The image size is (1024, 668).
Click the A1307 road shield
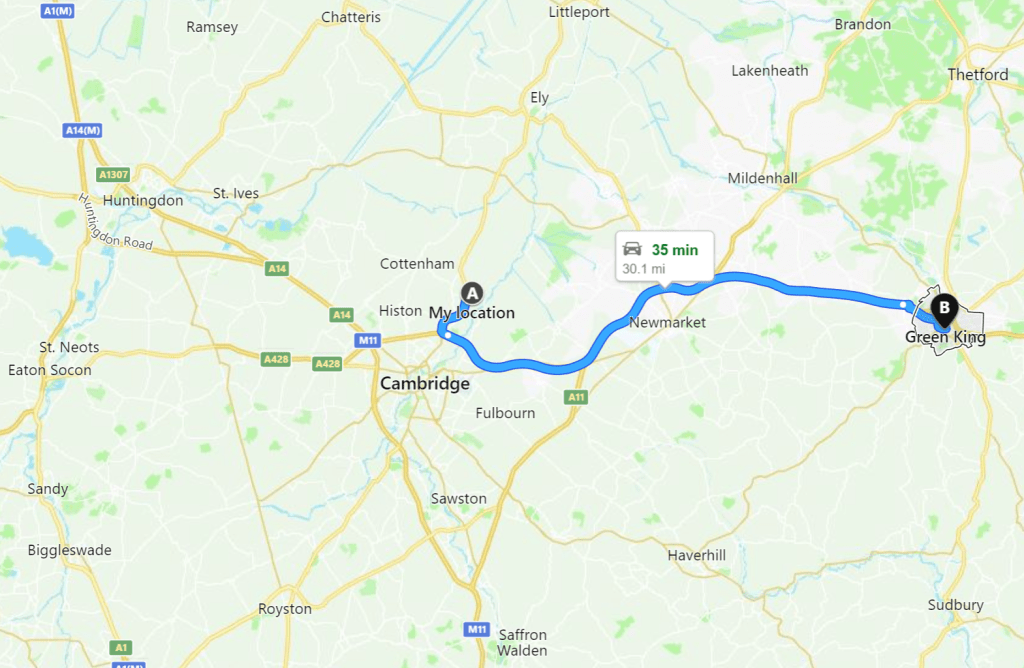(114, 174)
